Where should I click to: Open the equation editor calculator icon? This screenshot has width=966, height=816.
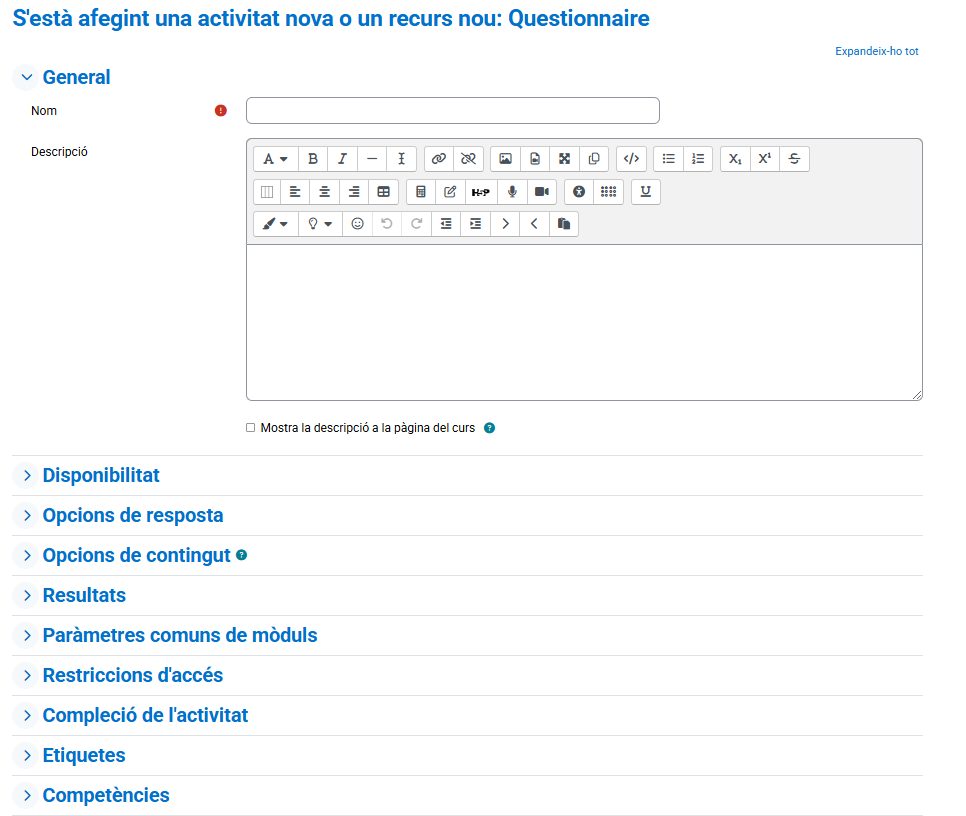coord(421,192)
